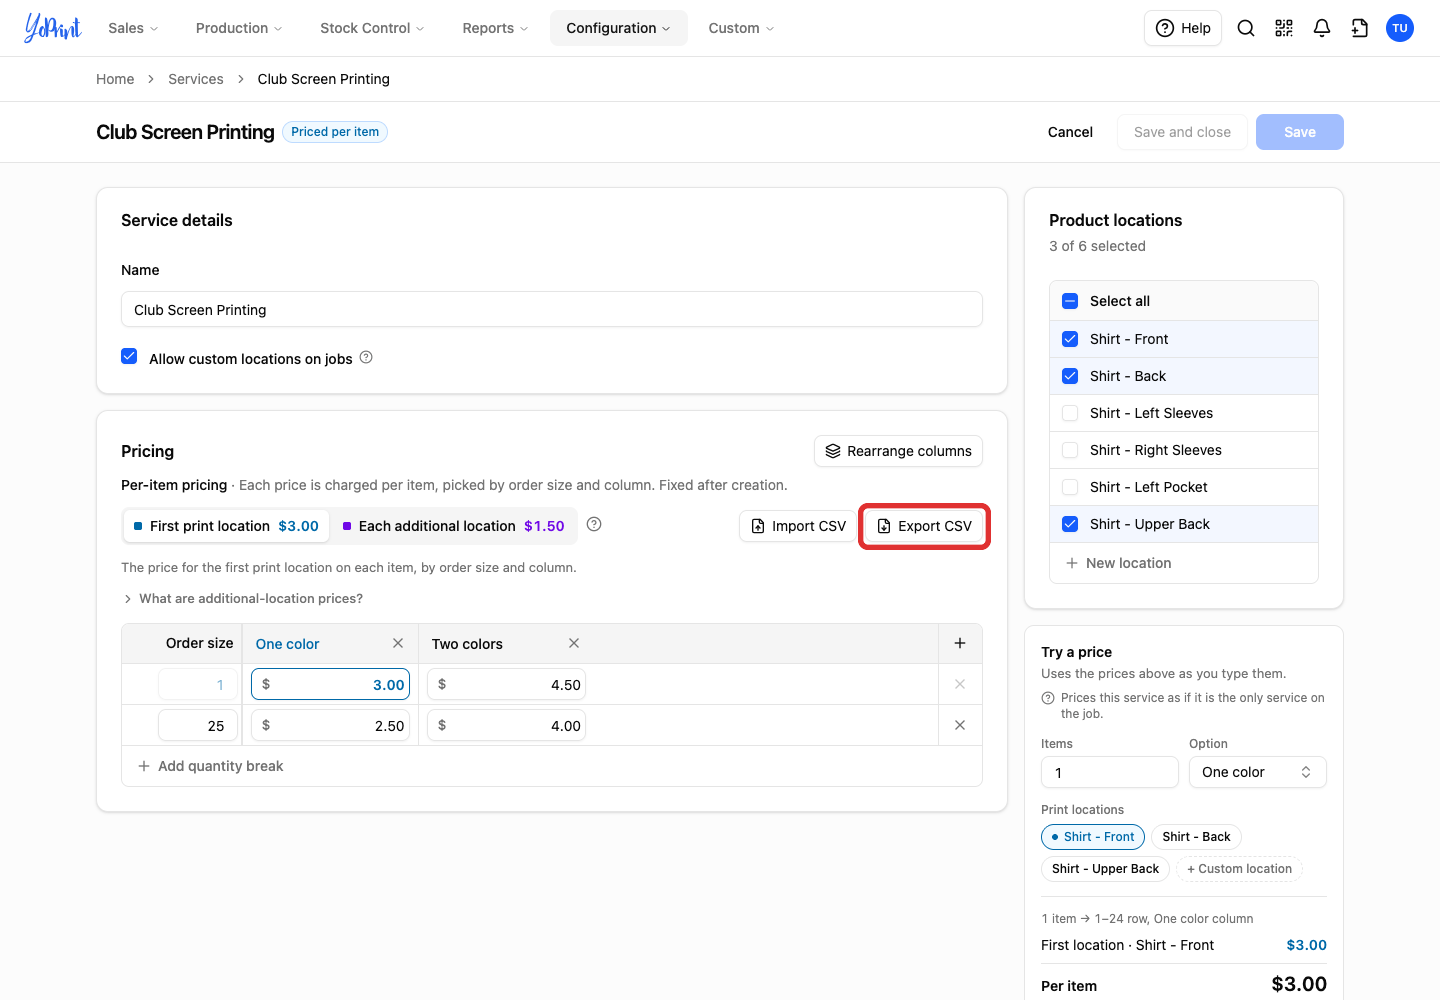
Task: Check Shirt - Left Pocket location
Action: 1070,487
